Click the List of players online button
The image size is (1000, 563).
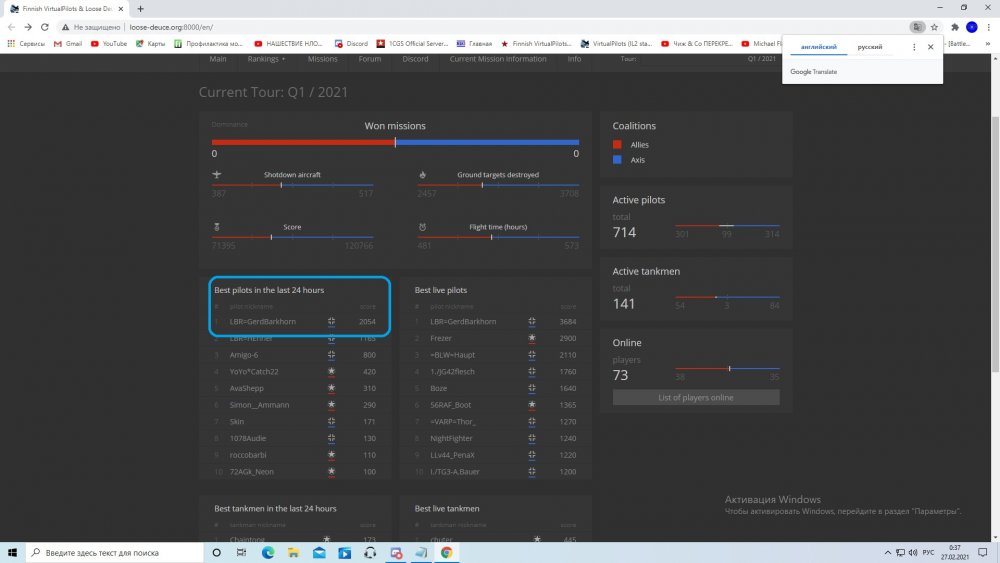(695, 397)
